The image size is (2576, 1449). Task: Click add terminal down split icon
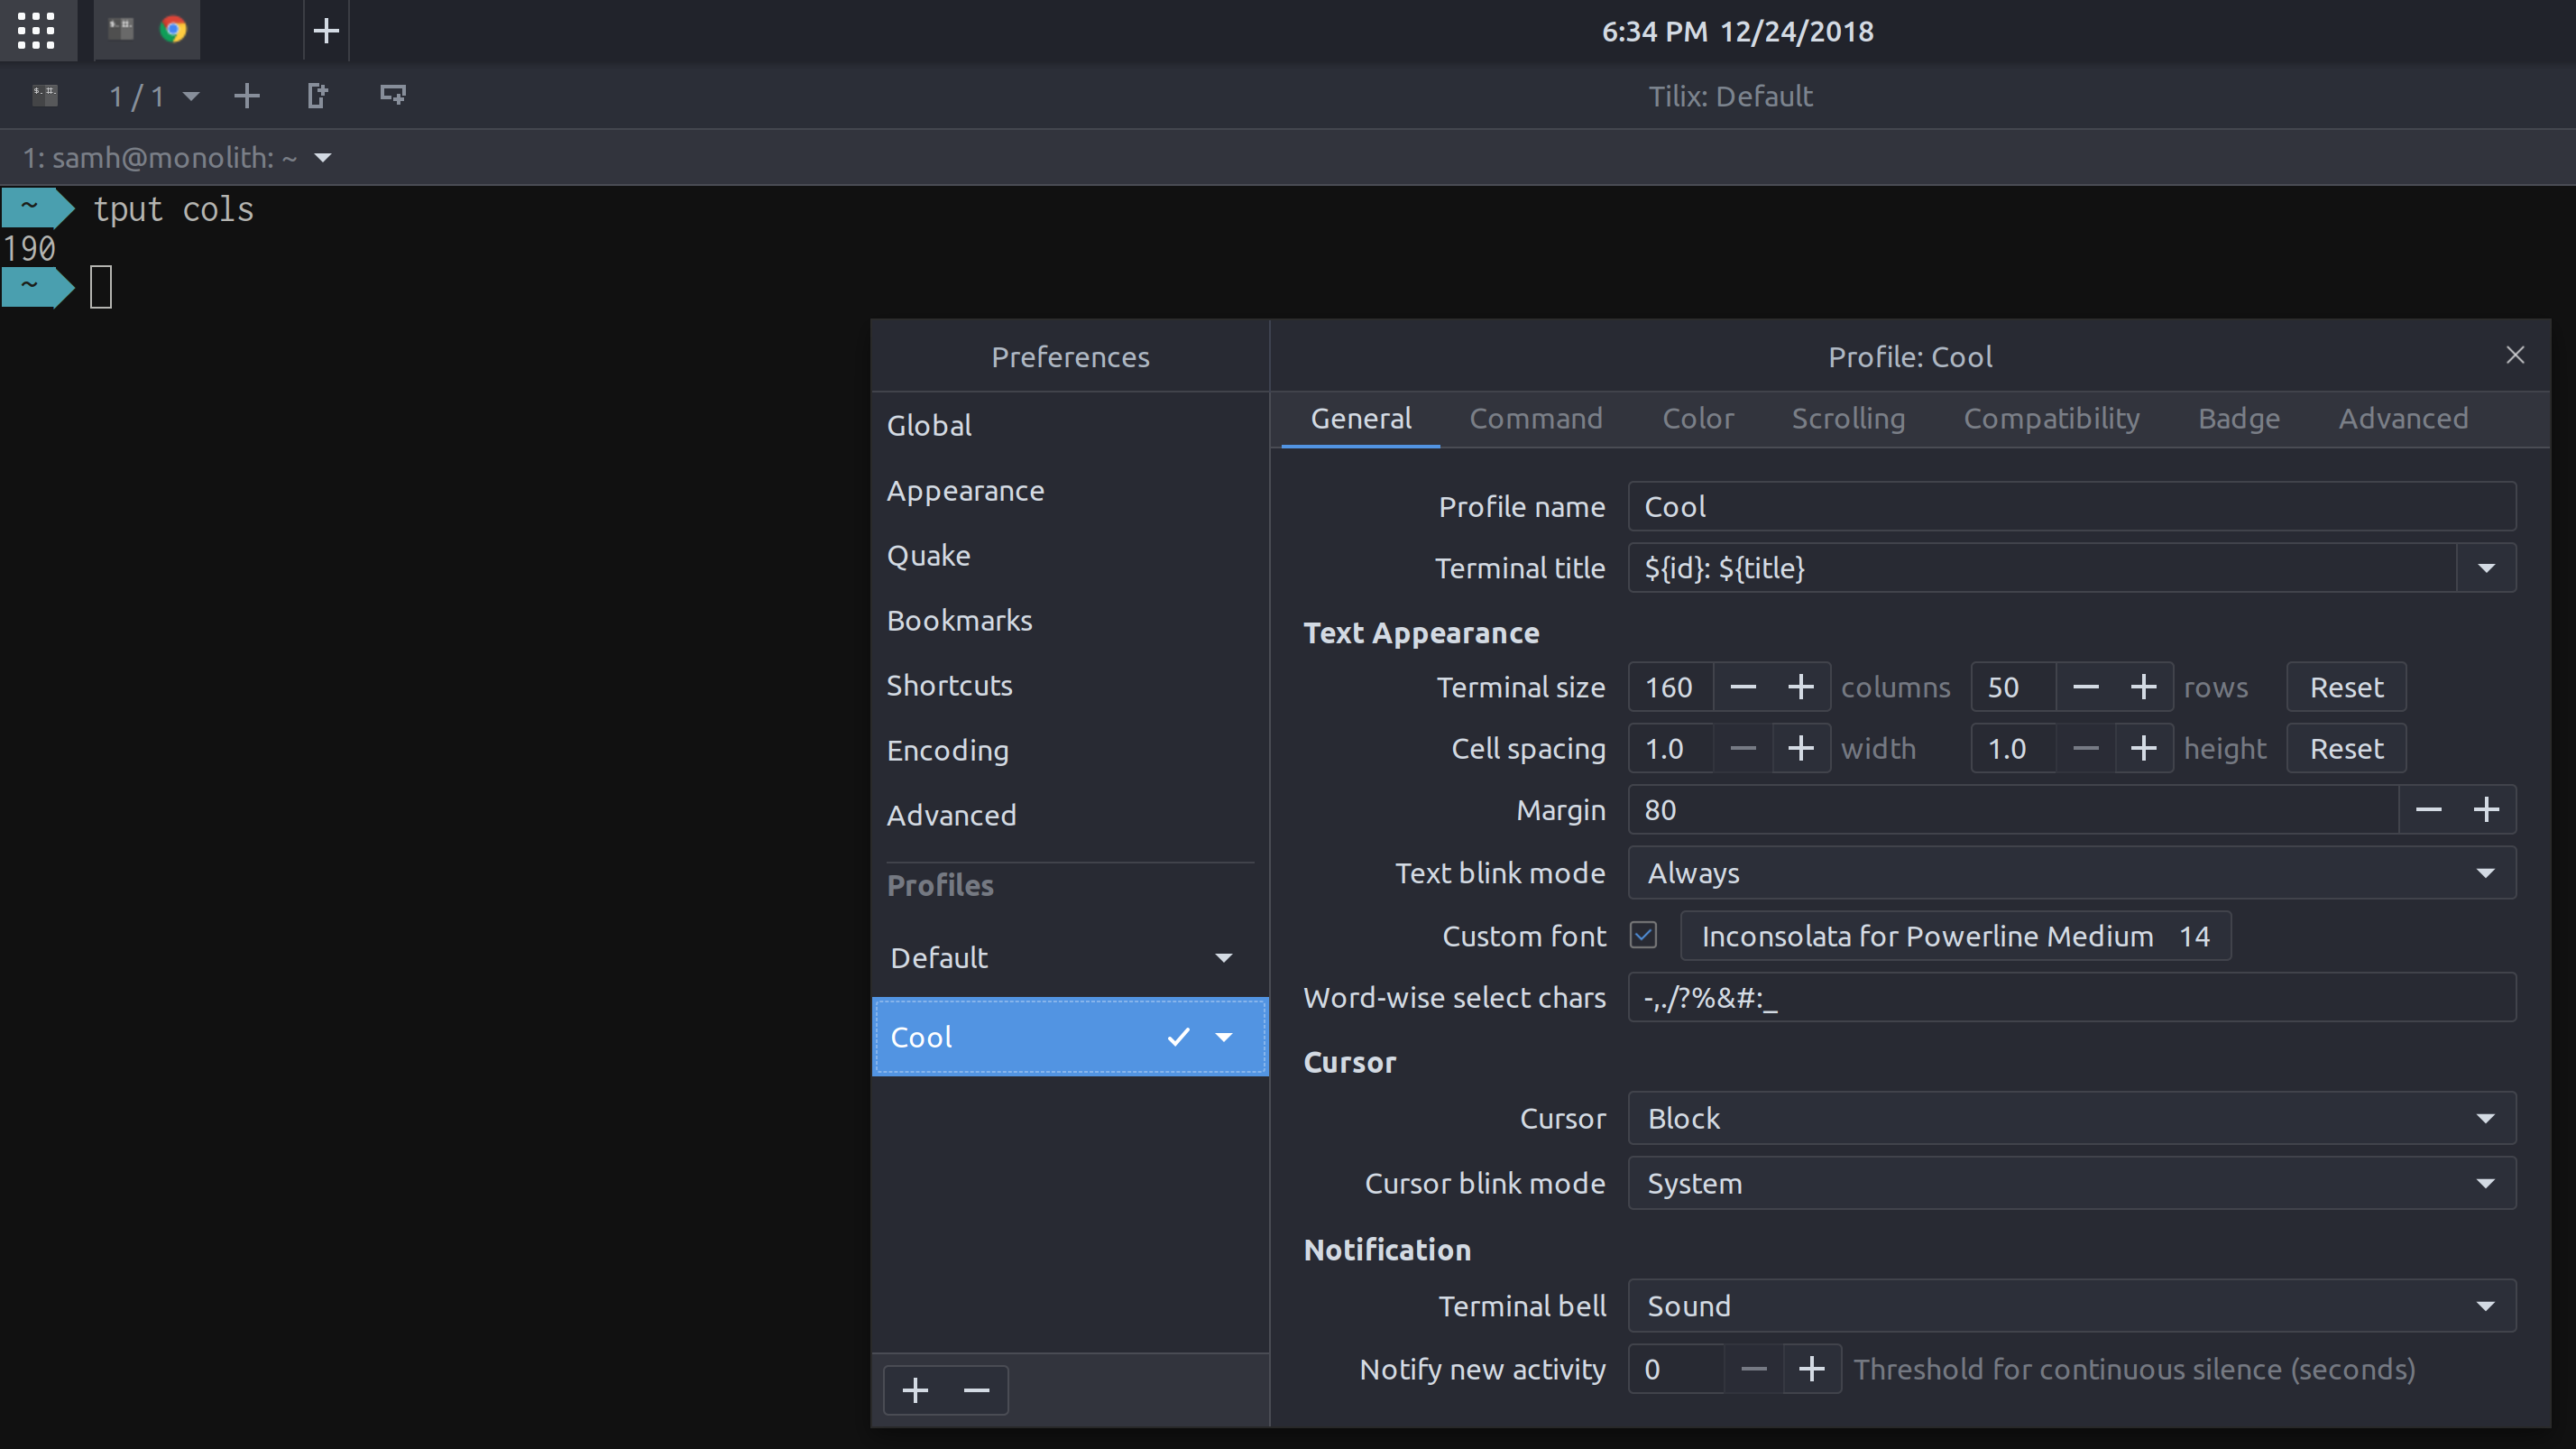[x=392, y=96]
